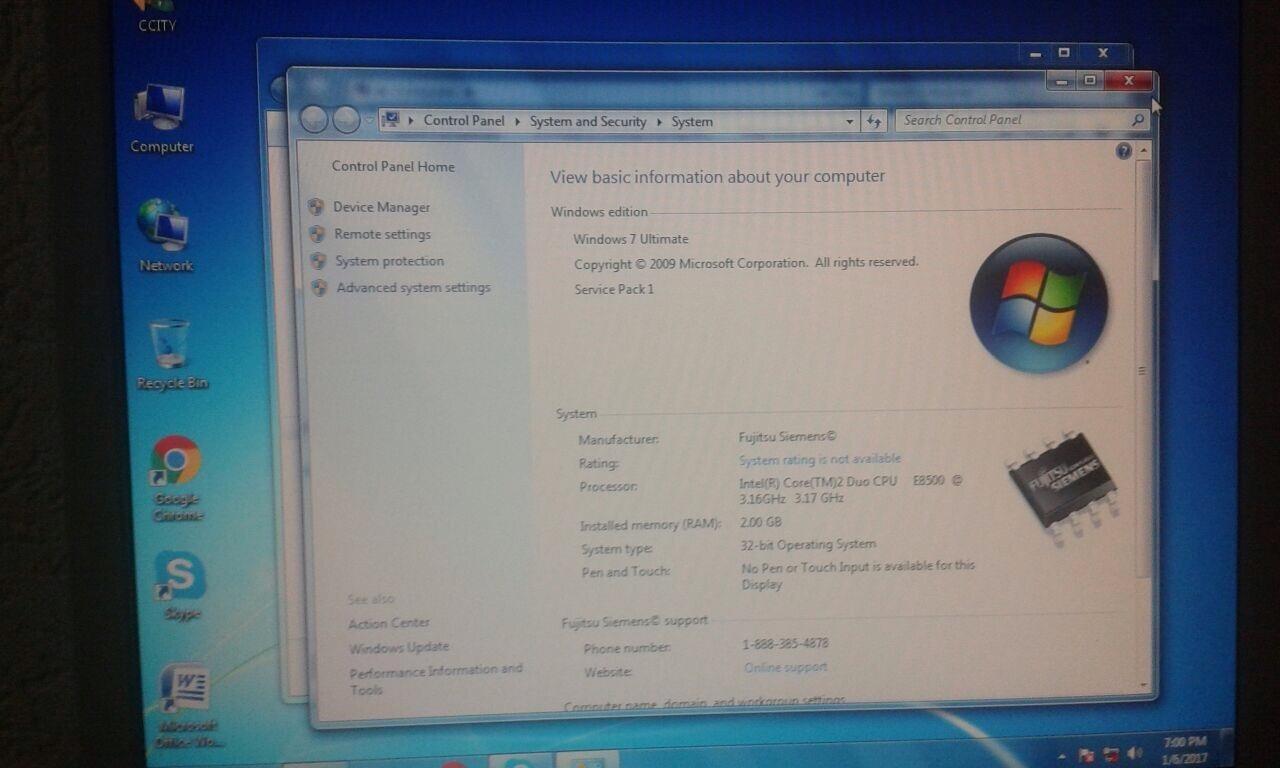This screenshot has height=768, width=1280.
Task: Open Control Panel Home link
Action: click(393, 167)
